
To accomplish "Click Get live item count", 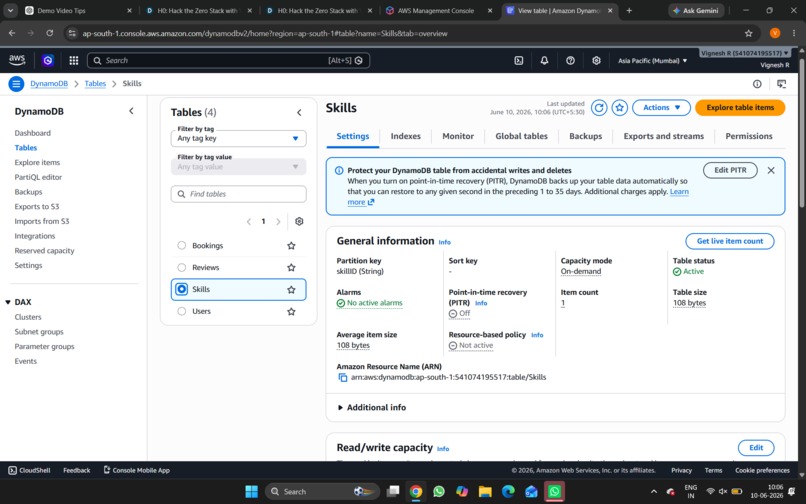I will [729, 241].
